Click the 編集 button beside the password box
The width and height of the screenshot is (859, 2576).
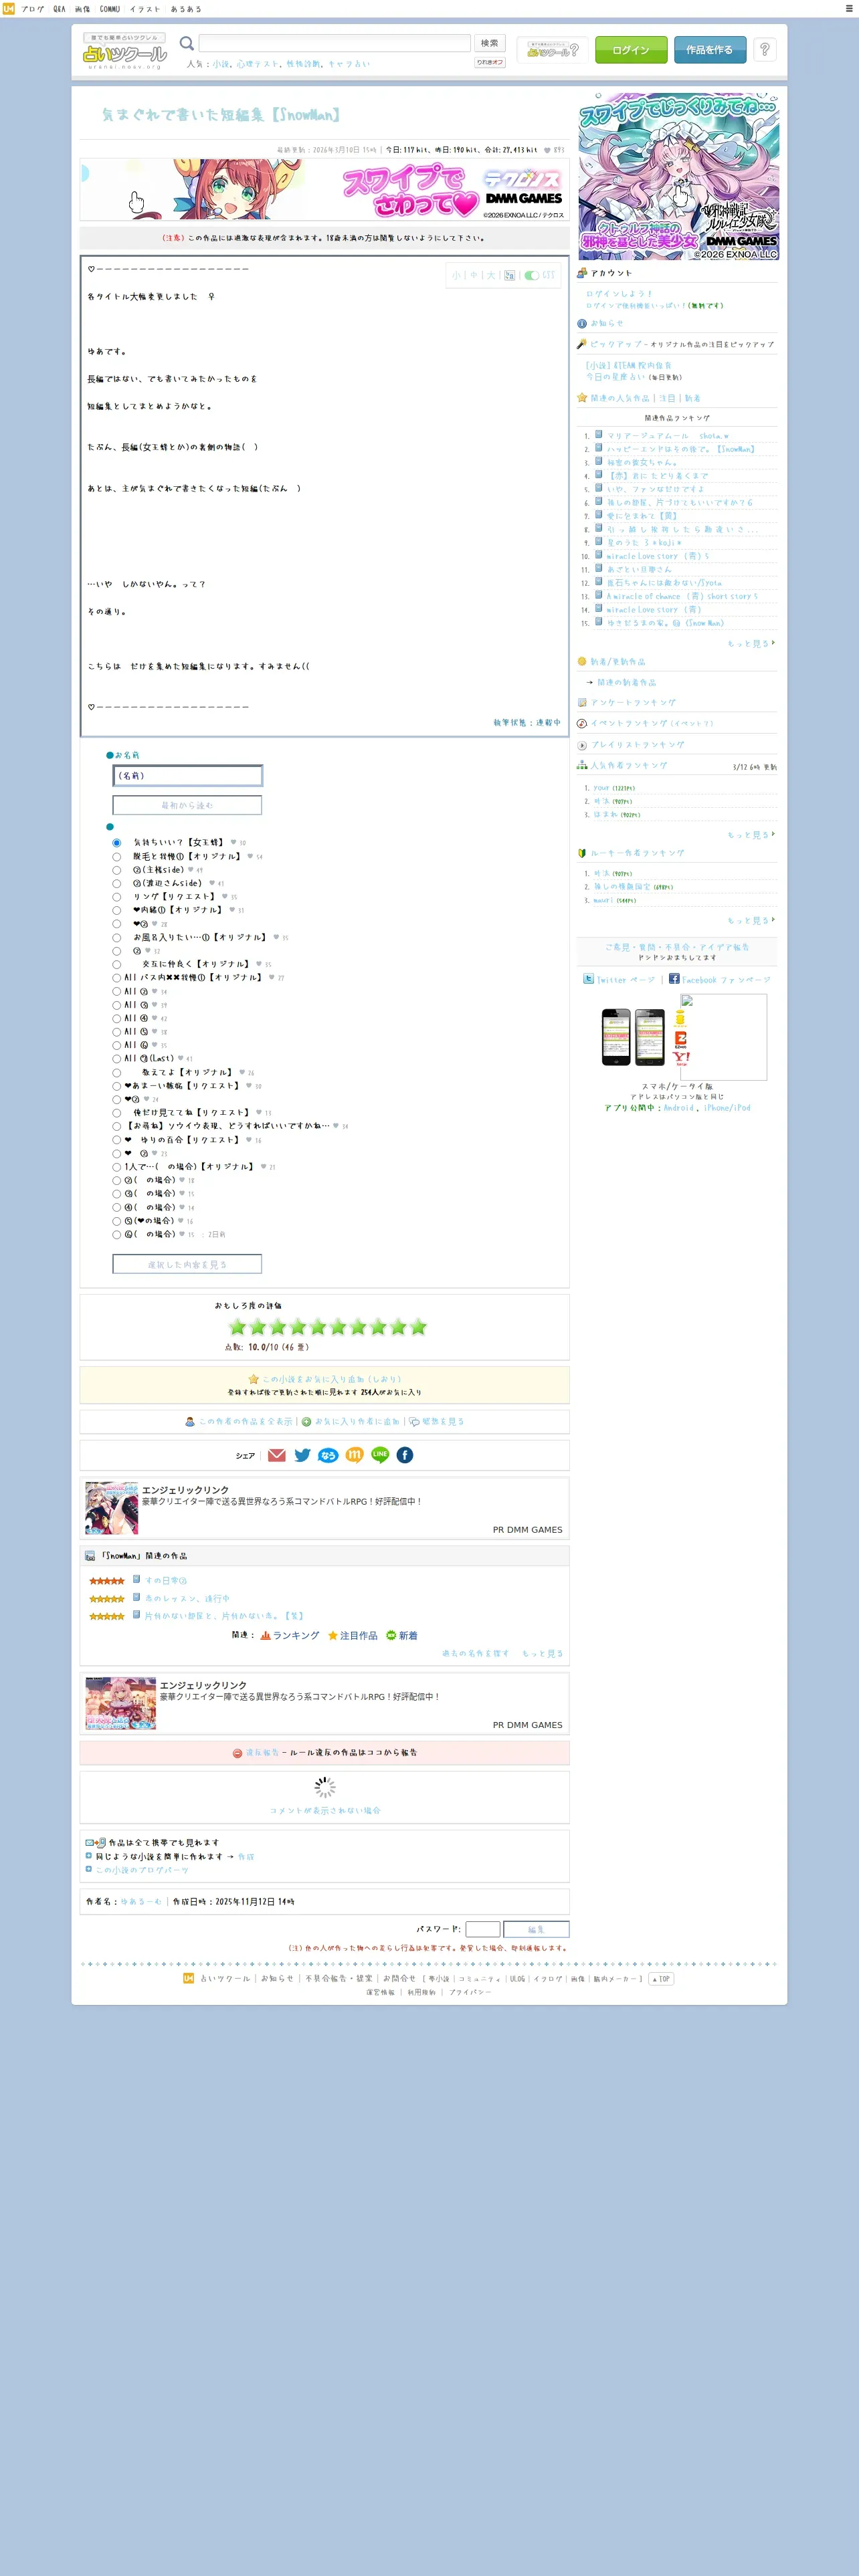tap(536, 1929)
